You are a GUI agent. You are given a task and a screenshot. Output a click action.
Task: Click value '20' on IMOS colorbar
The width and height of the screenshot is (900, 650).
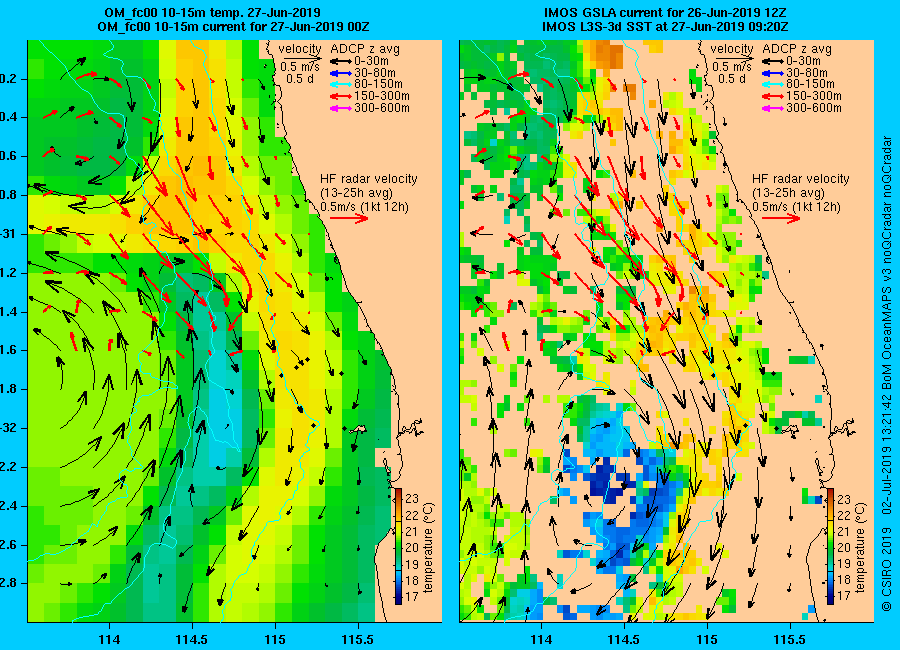(x=844, y=547)
